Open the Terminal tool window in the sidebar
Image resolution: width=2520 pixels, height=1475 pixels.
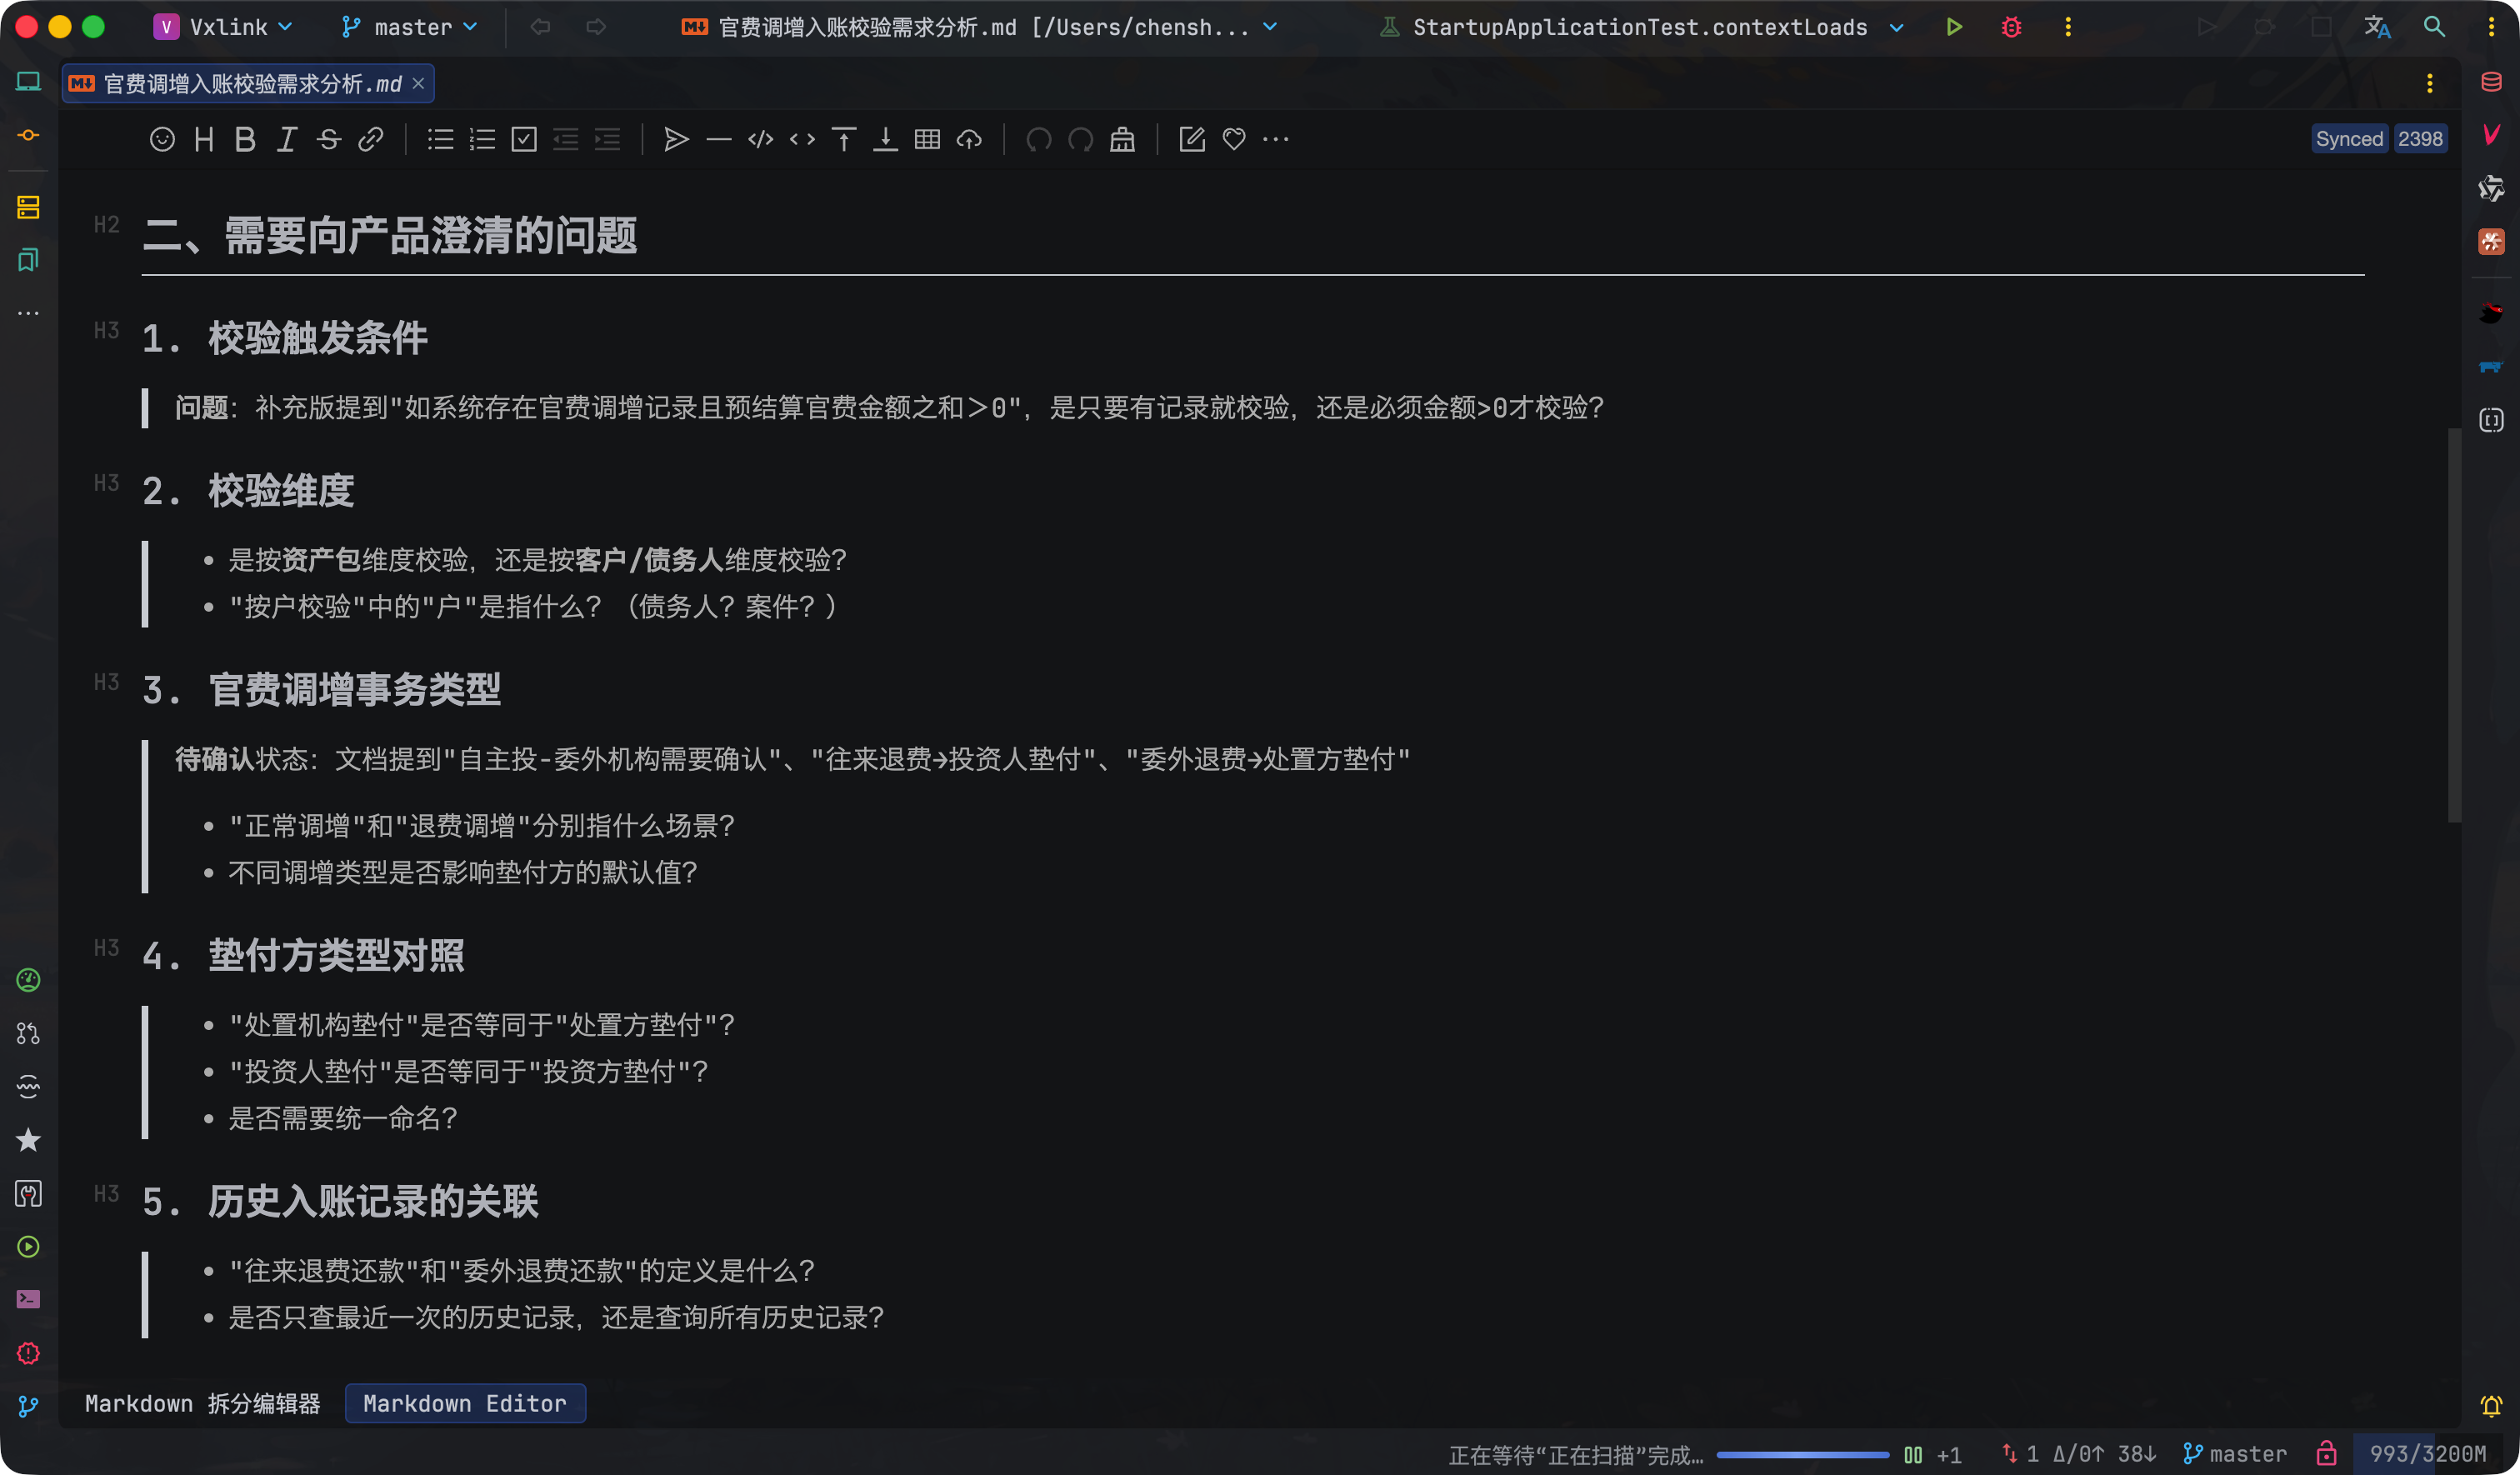[28, 1299]
